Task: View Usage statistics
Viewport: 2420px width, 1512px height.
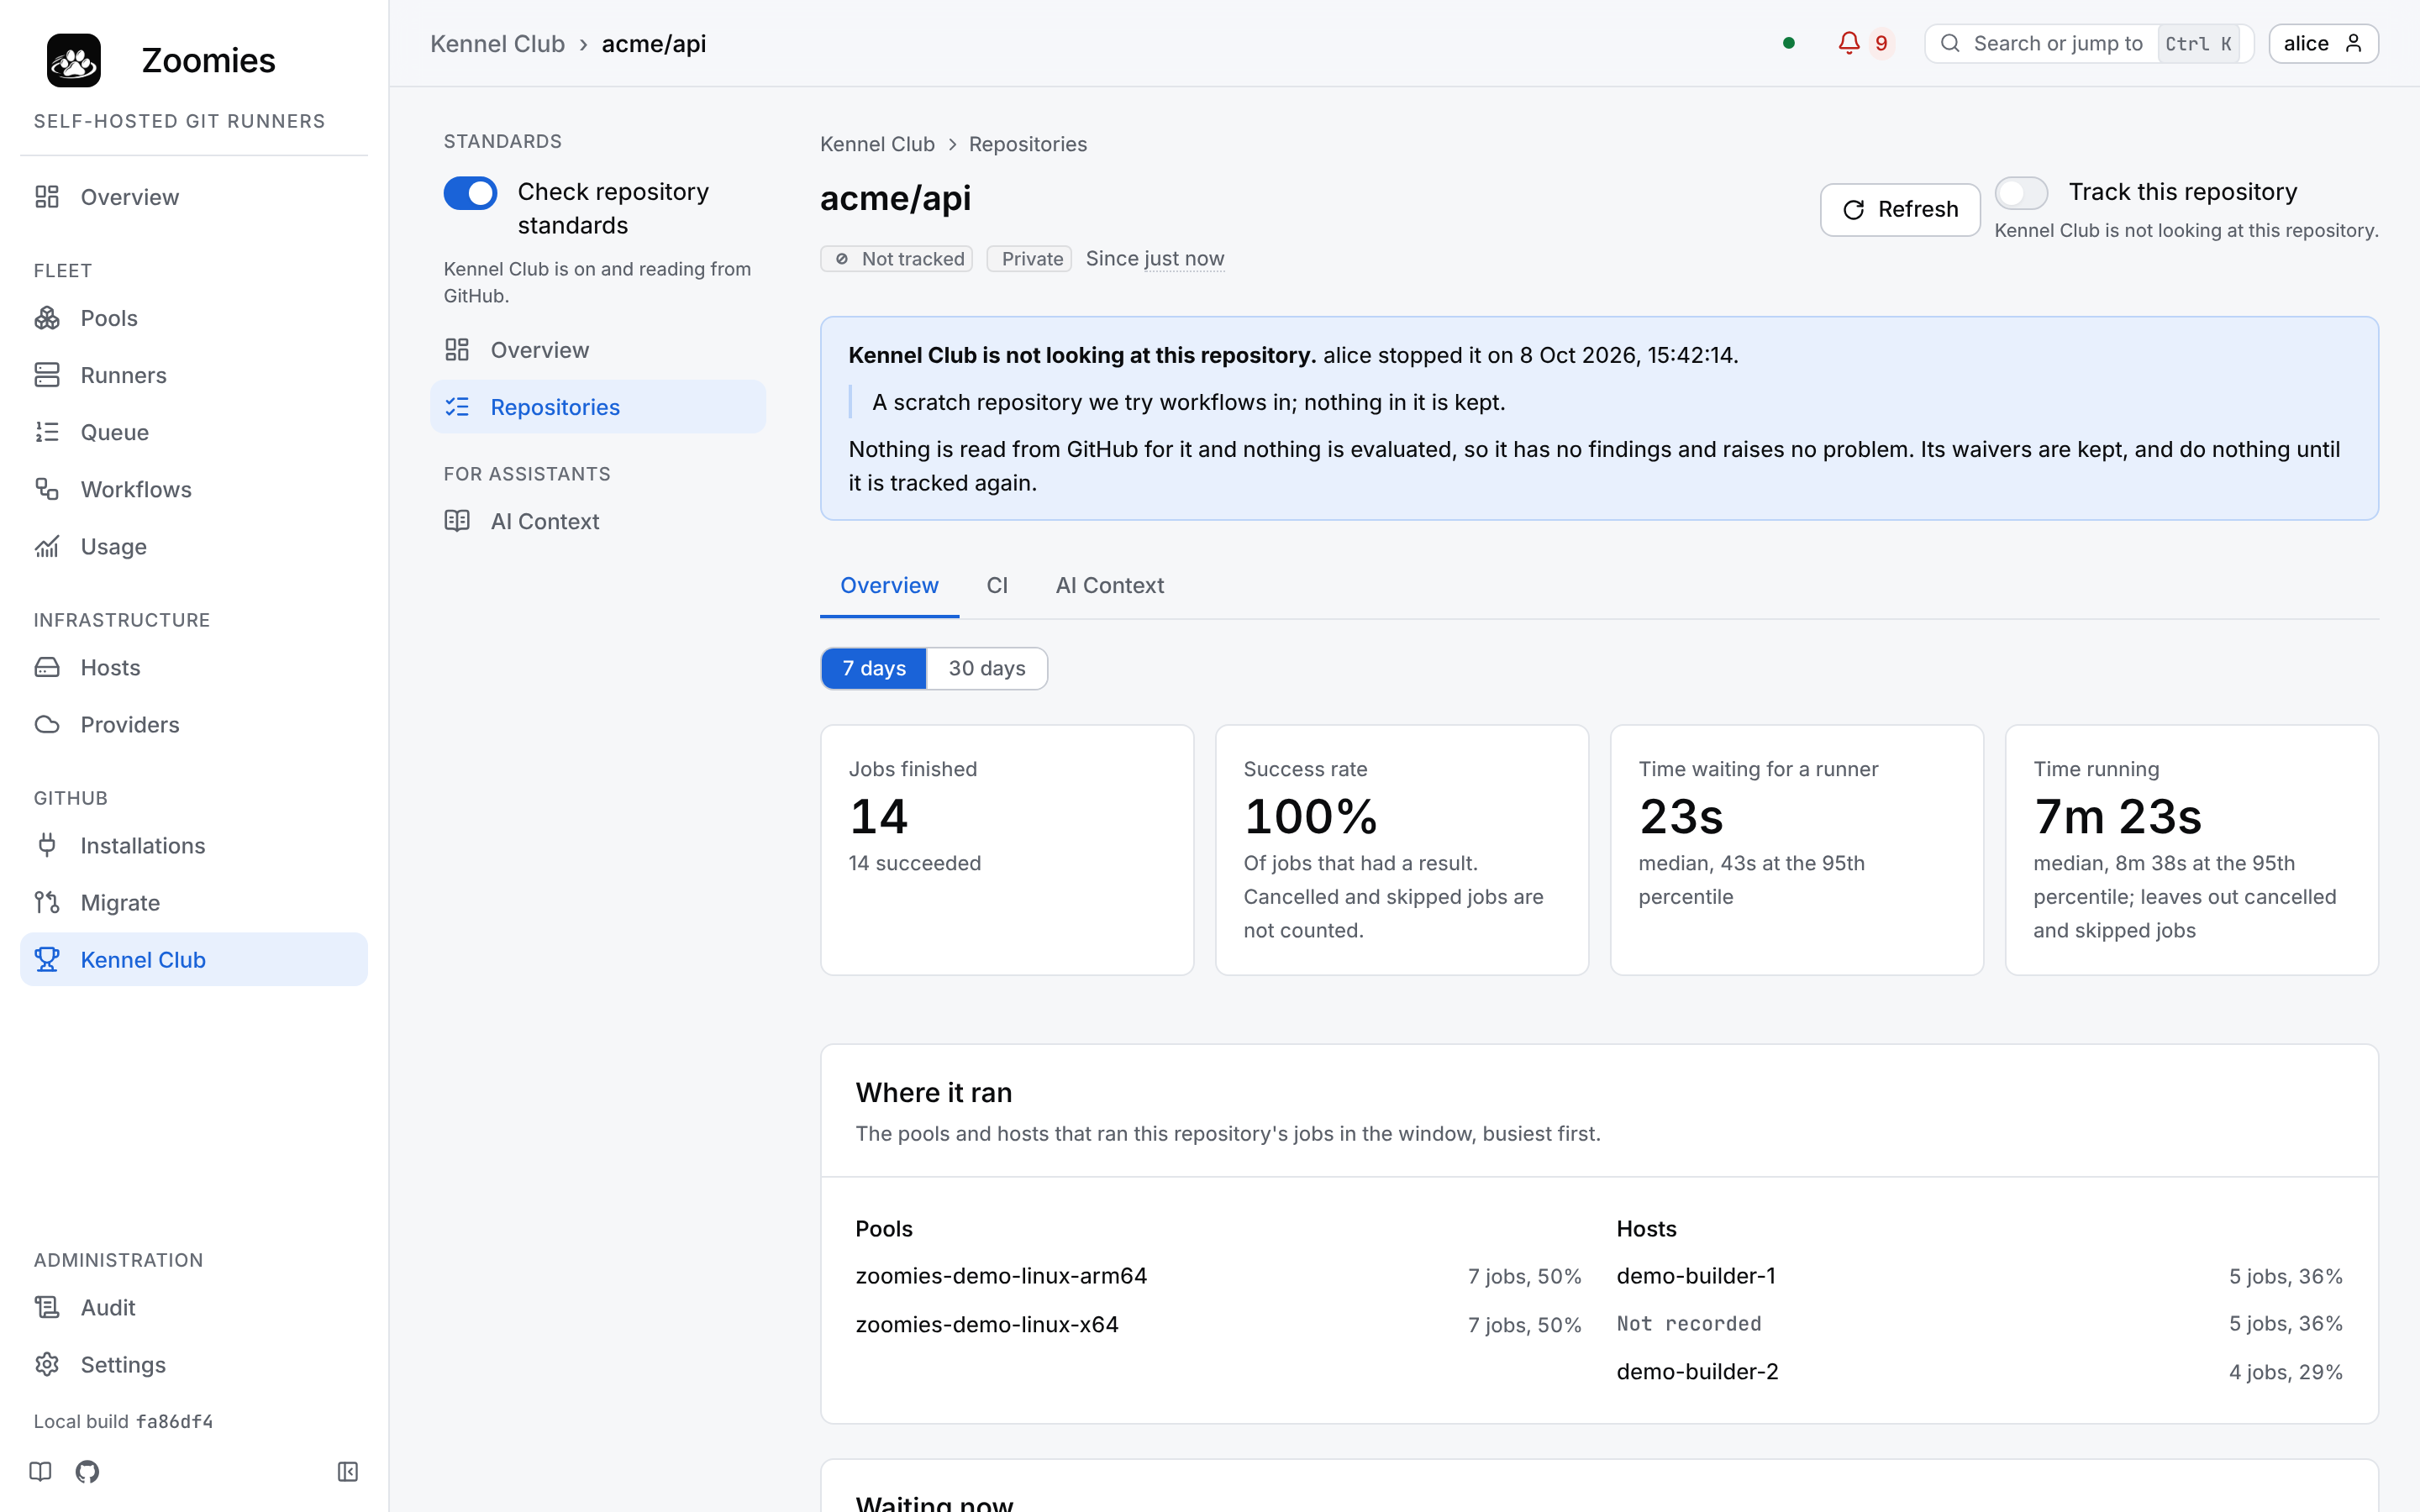Action: pyautogui.click(x=194, y=546)
